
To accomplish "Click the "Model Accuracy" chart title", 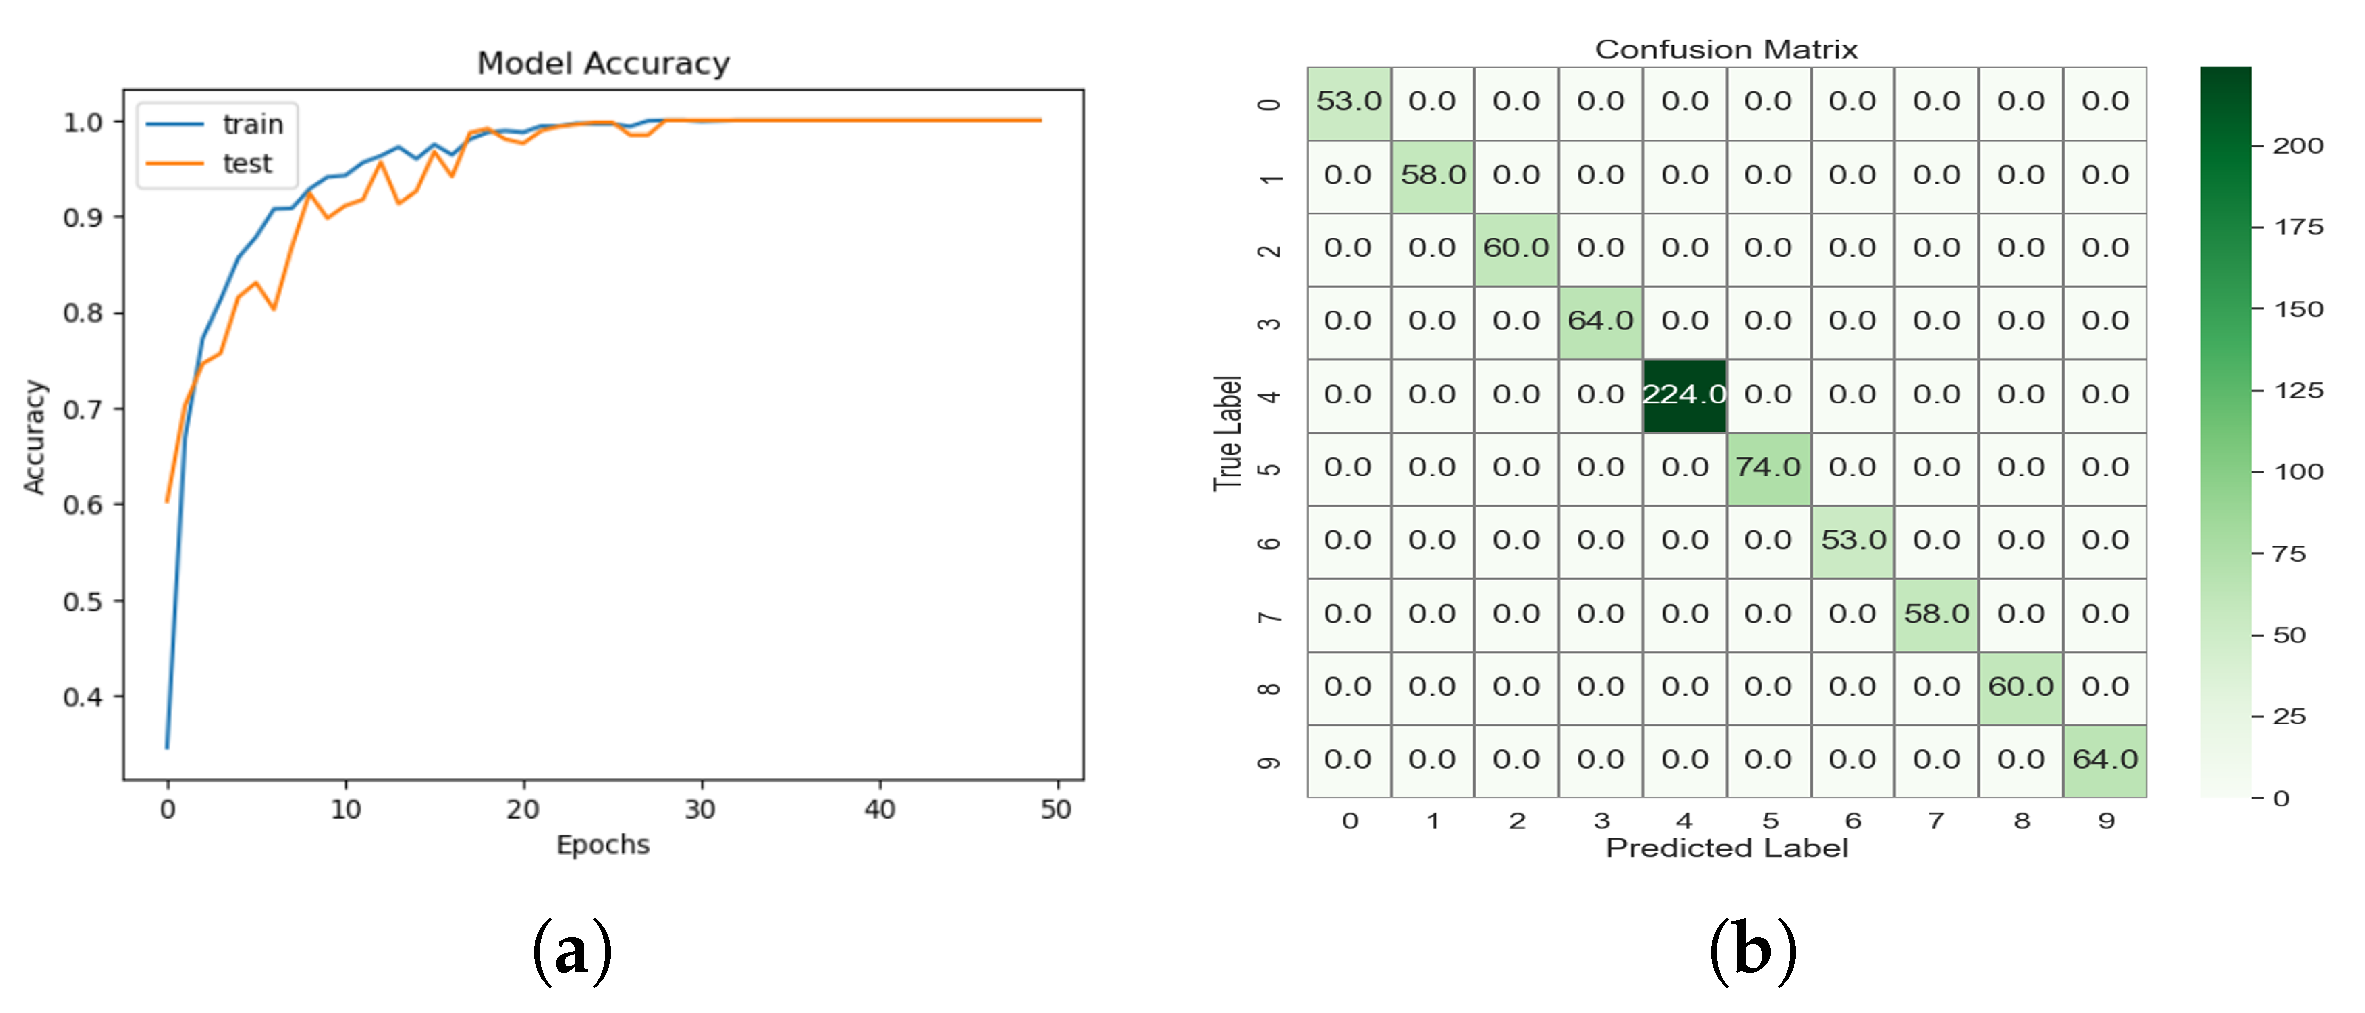I will (x=603, y=63).
